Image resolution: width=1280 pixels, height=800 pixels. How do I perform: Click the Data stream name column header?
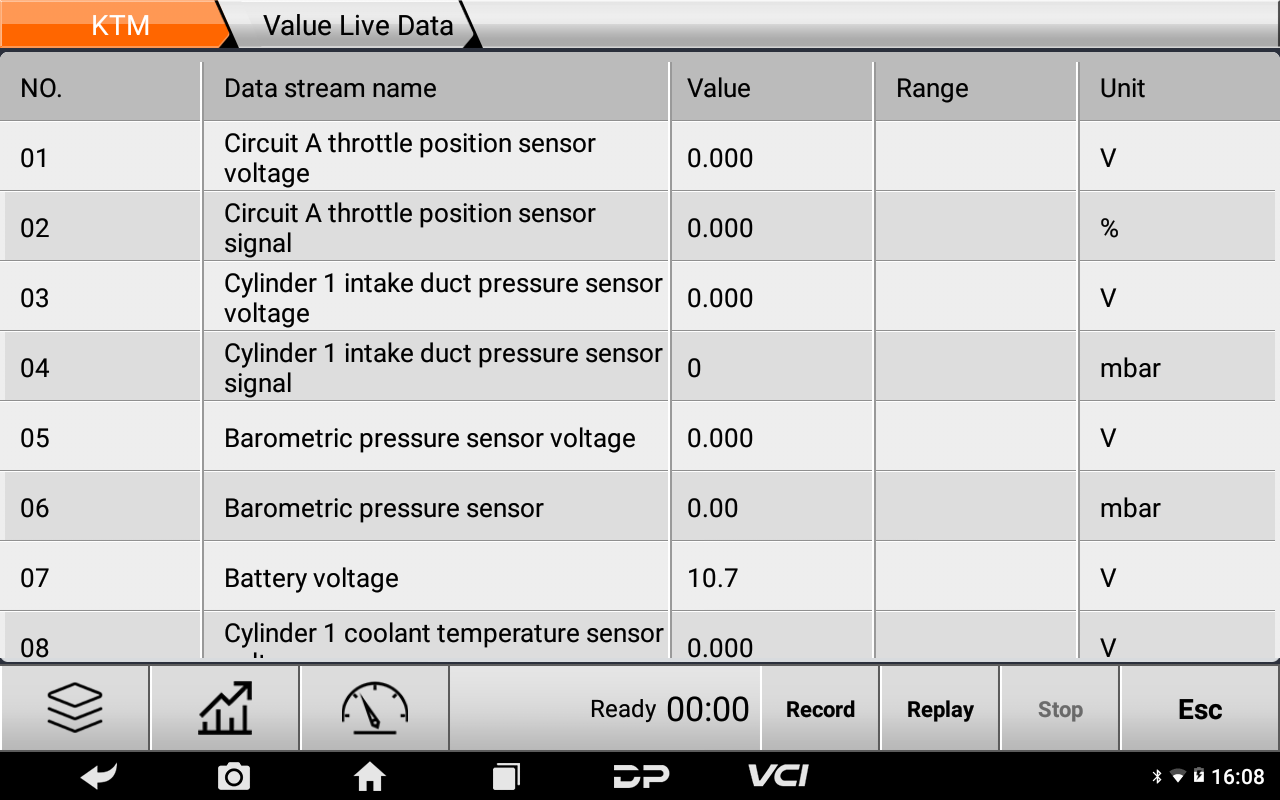[x=436, y=89]
